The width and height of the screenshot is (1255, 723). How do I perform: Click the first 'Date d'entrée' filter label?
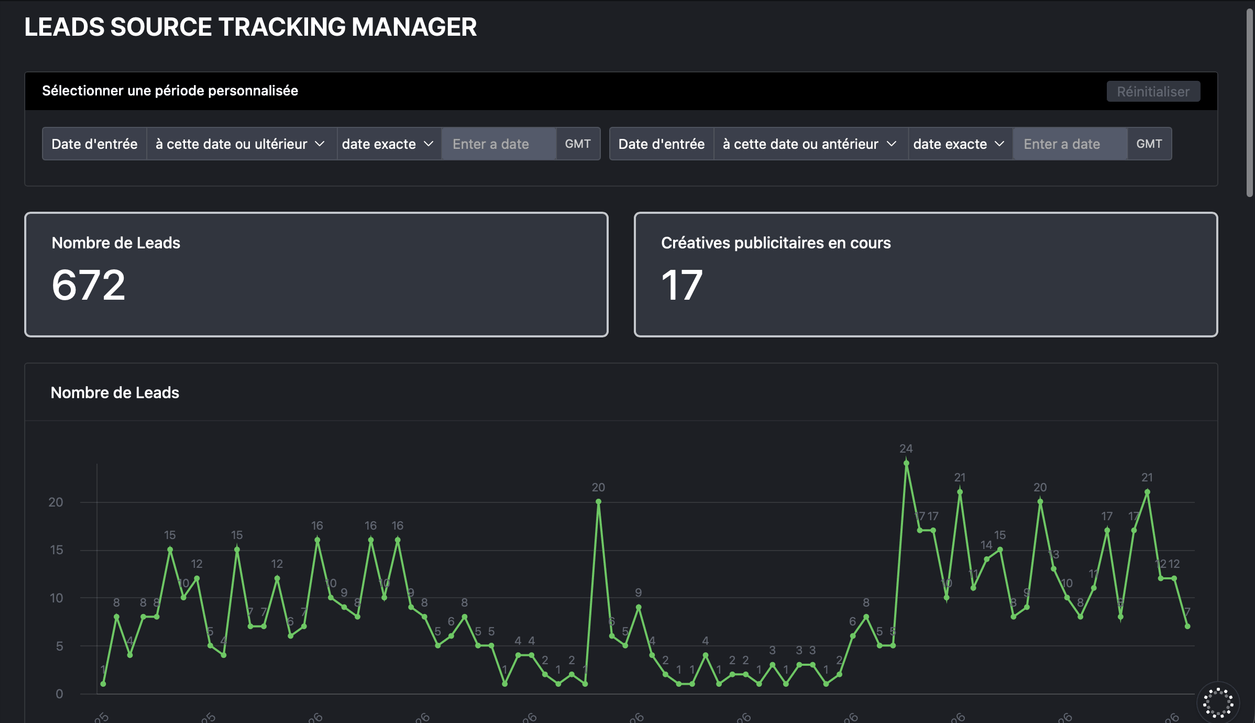pyautogui.click(x=95, y=144)
